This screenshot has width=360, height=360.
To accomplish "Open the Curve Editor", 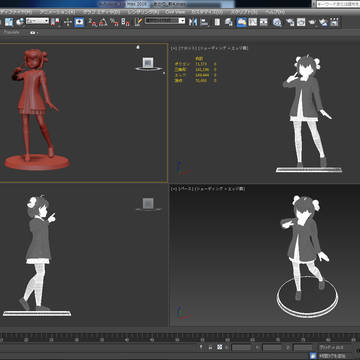I will tap(253, 22).
